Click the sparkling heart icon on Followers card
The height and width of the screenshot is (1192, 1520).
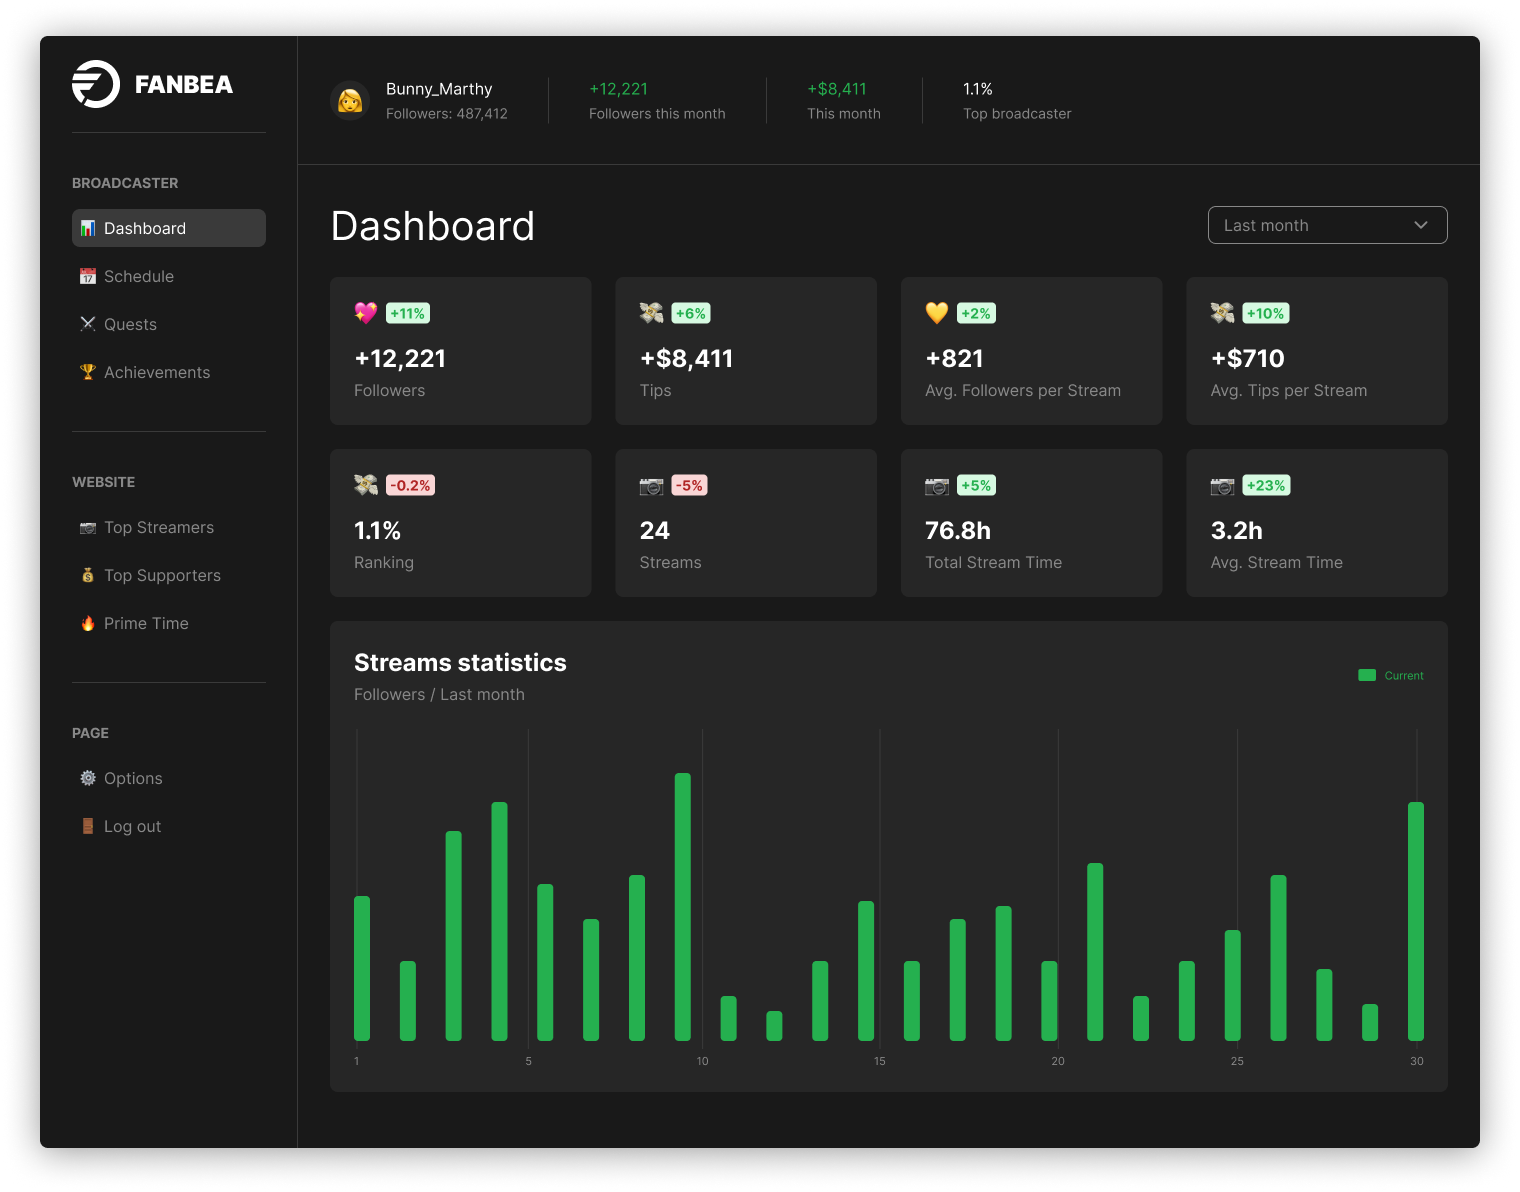[x=366, y=313]
